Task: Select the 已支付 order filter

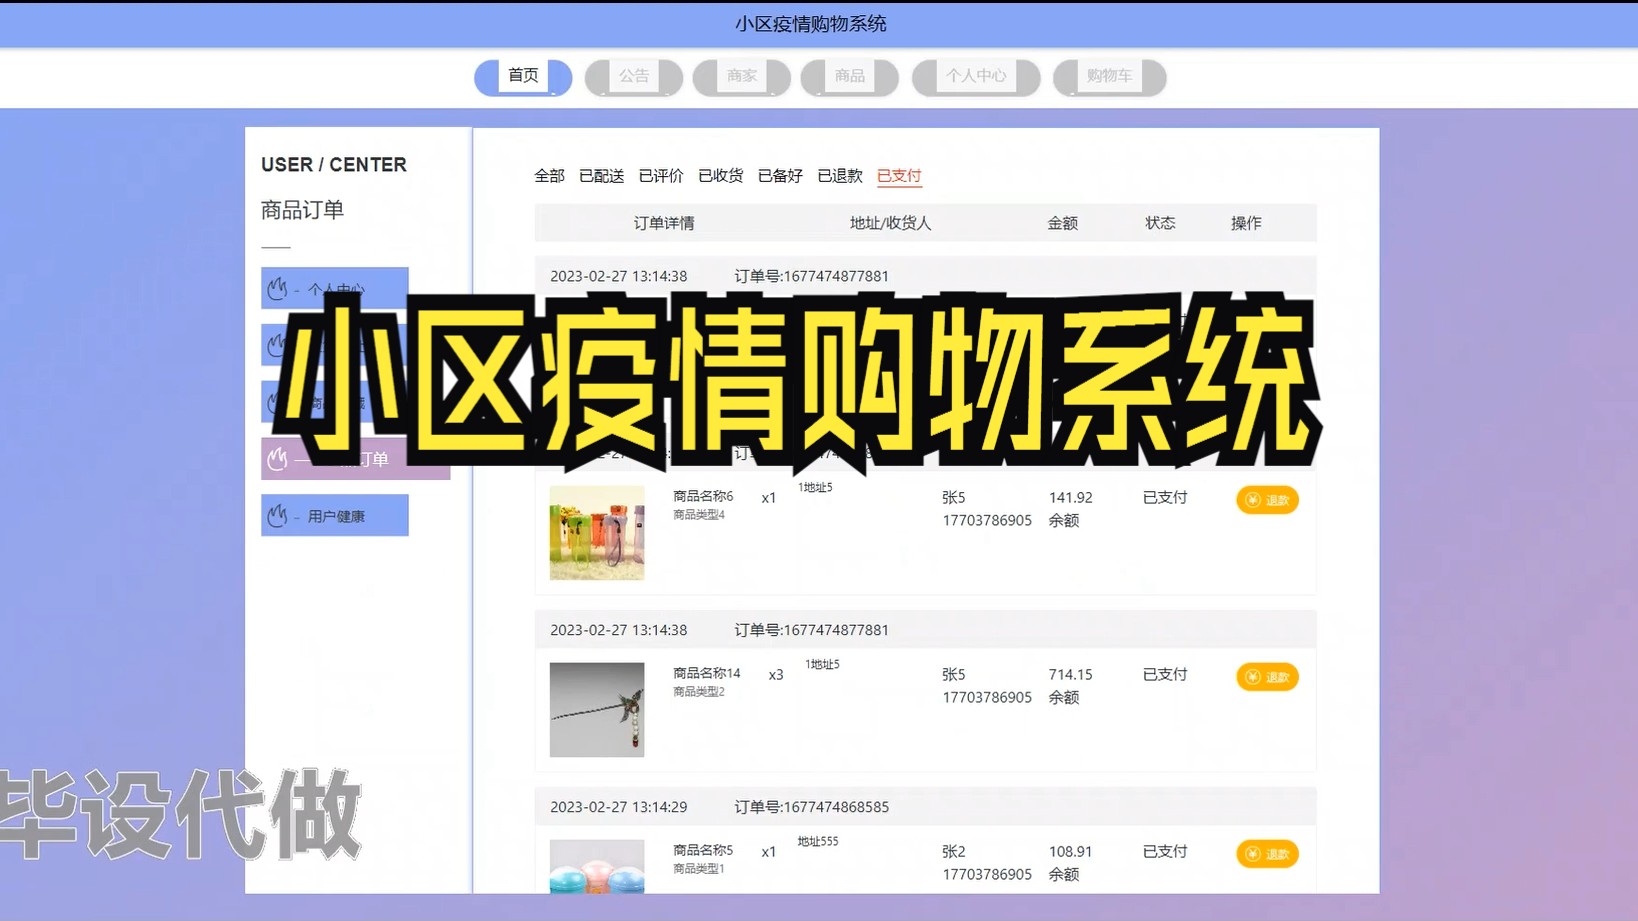Action: pos(899,176)
